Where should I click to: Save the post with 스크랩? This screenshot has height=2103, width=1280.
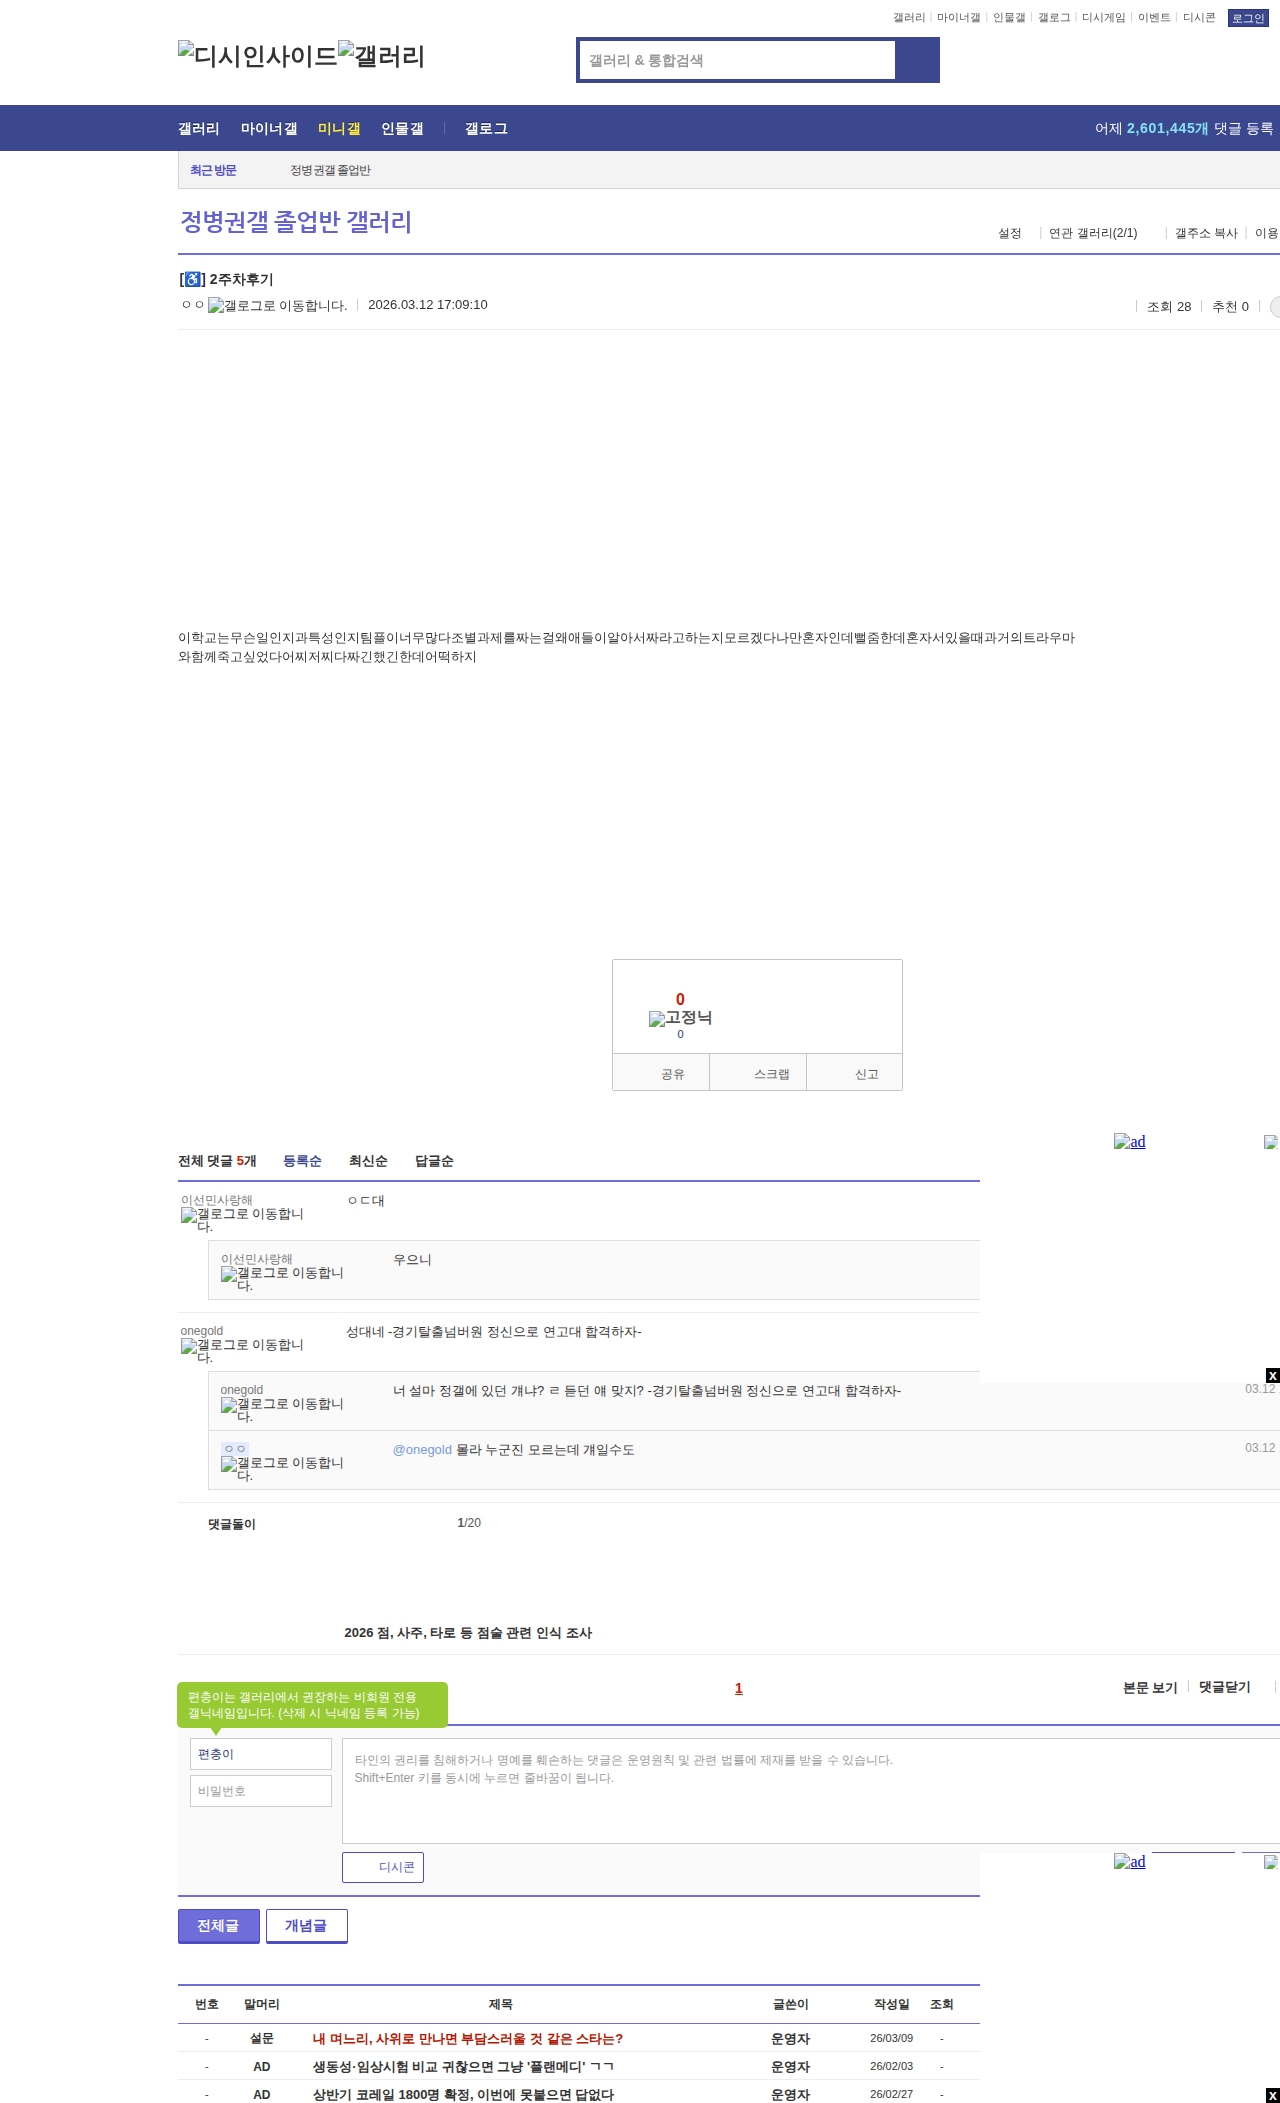(758, 1073)
